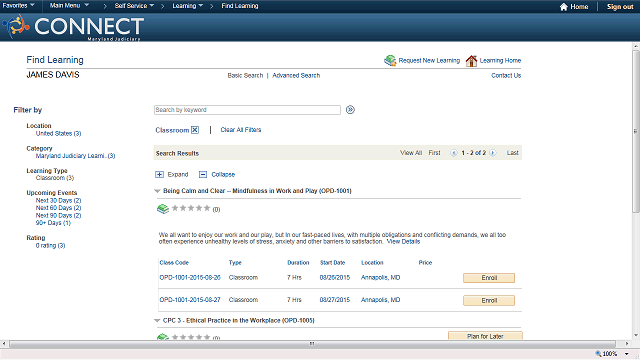Open Learning Home via house icon
The width and height of the screenshot is (640, 360).
pyautogui.click(x=471, y=61)
